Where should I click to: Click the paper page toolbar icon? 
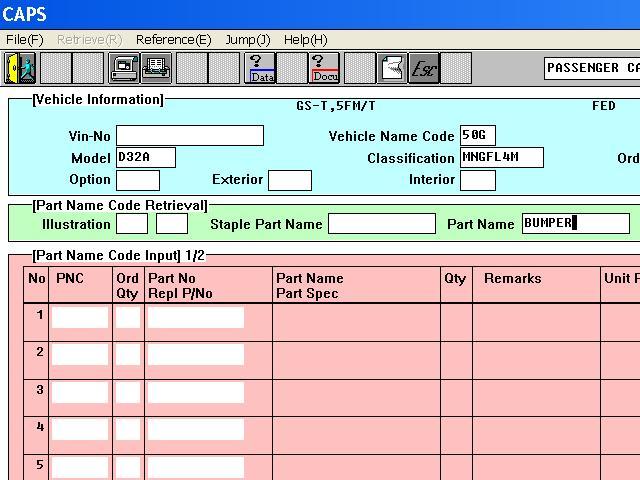(x=392, y=68)
